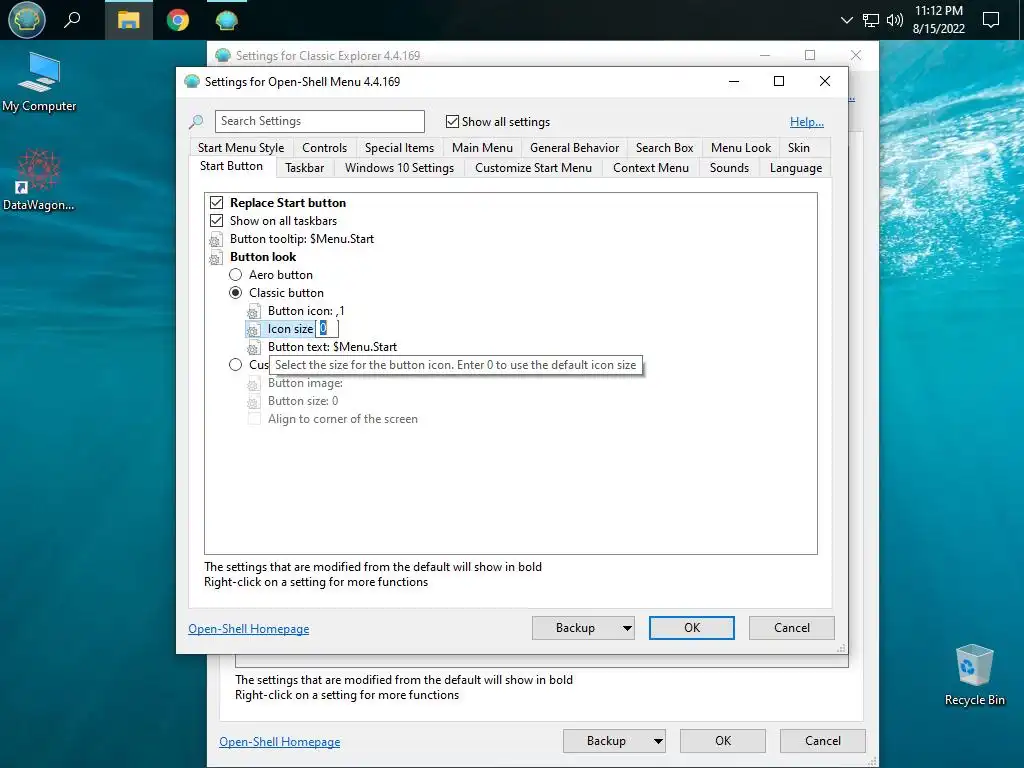Open the Open-Shell Homepage link in front window
1024x768 pixels.
[249, 629]
